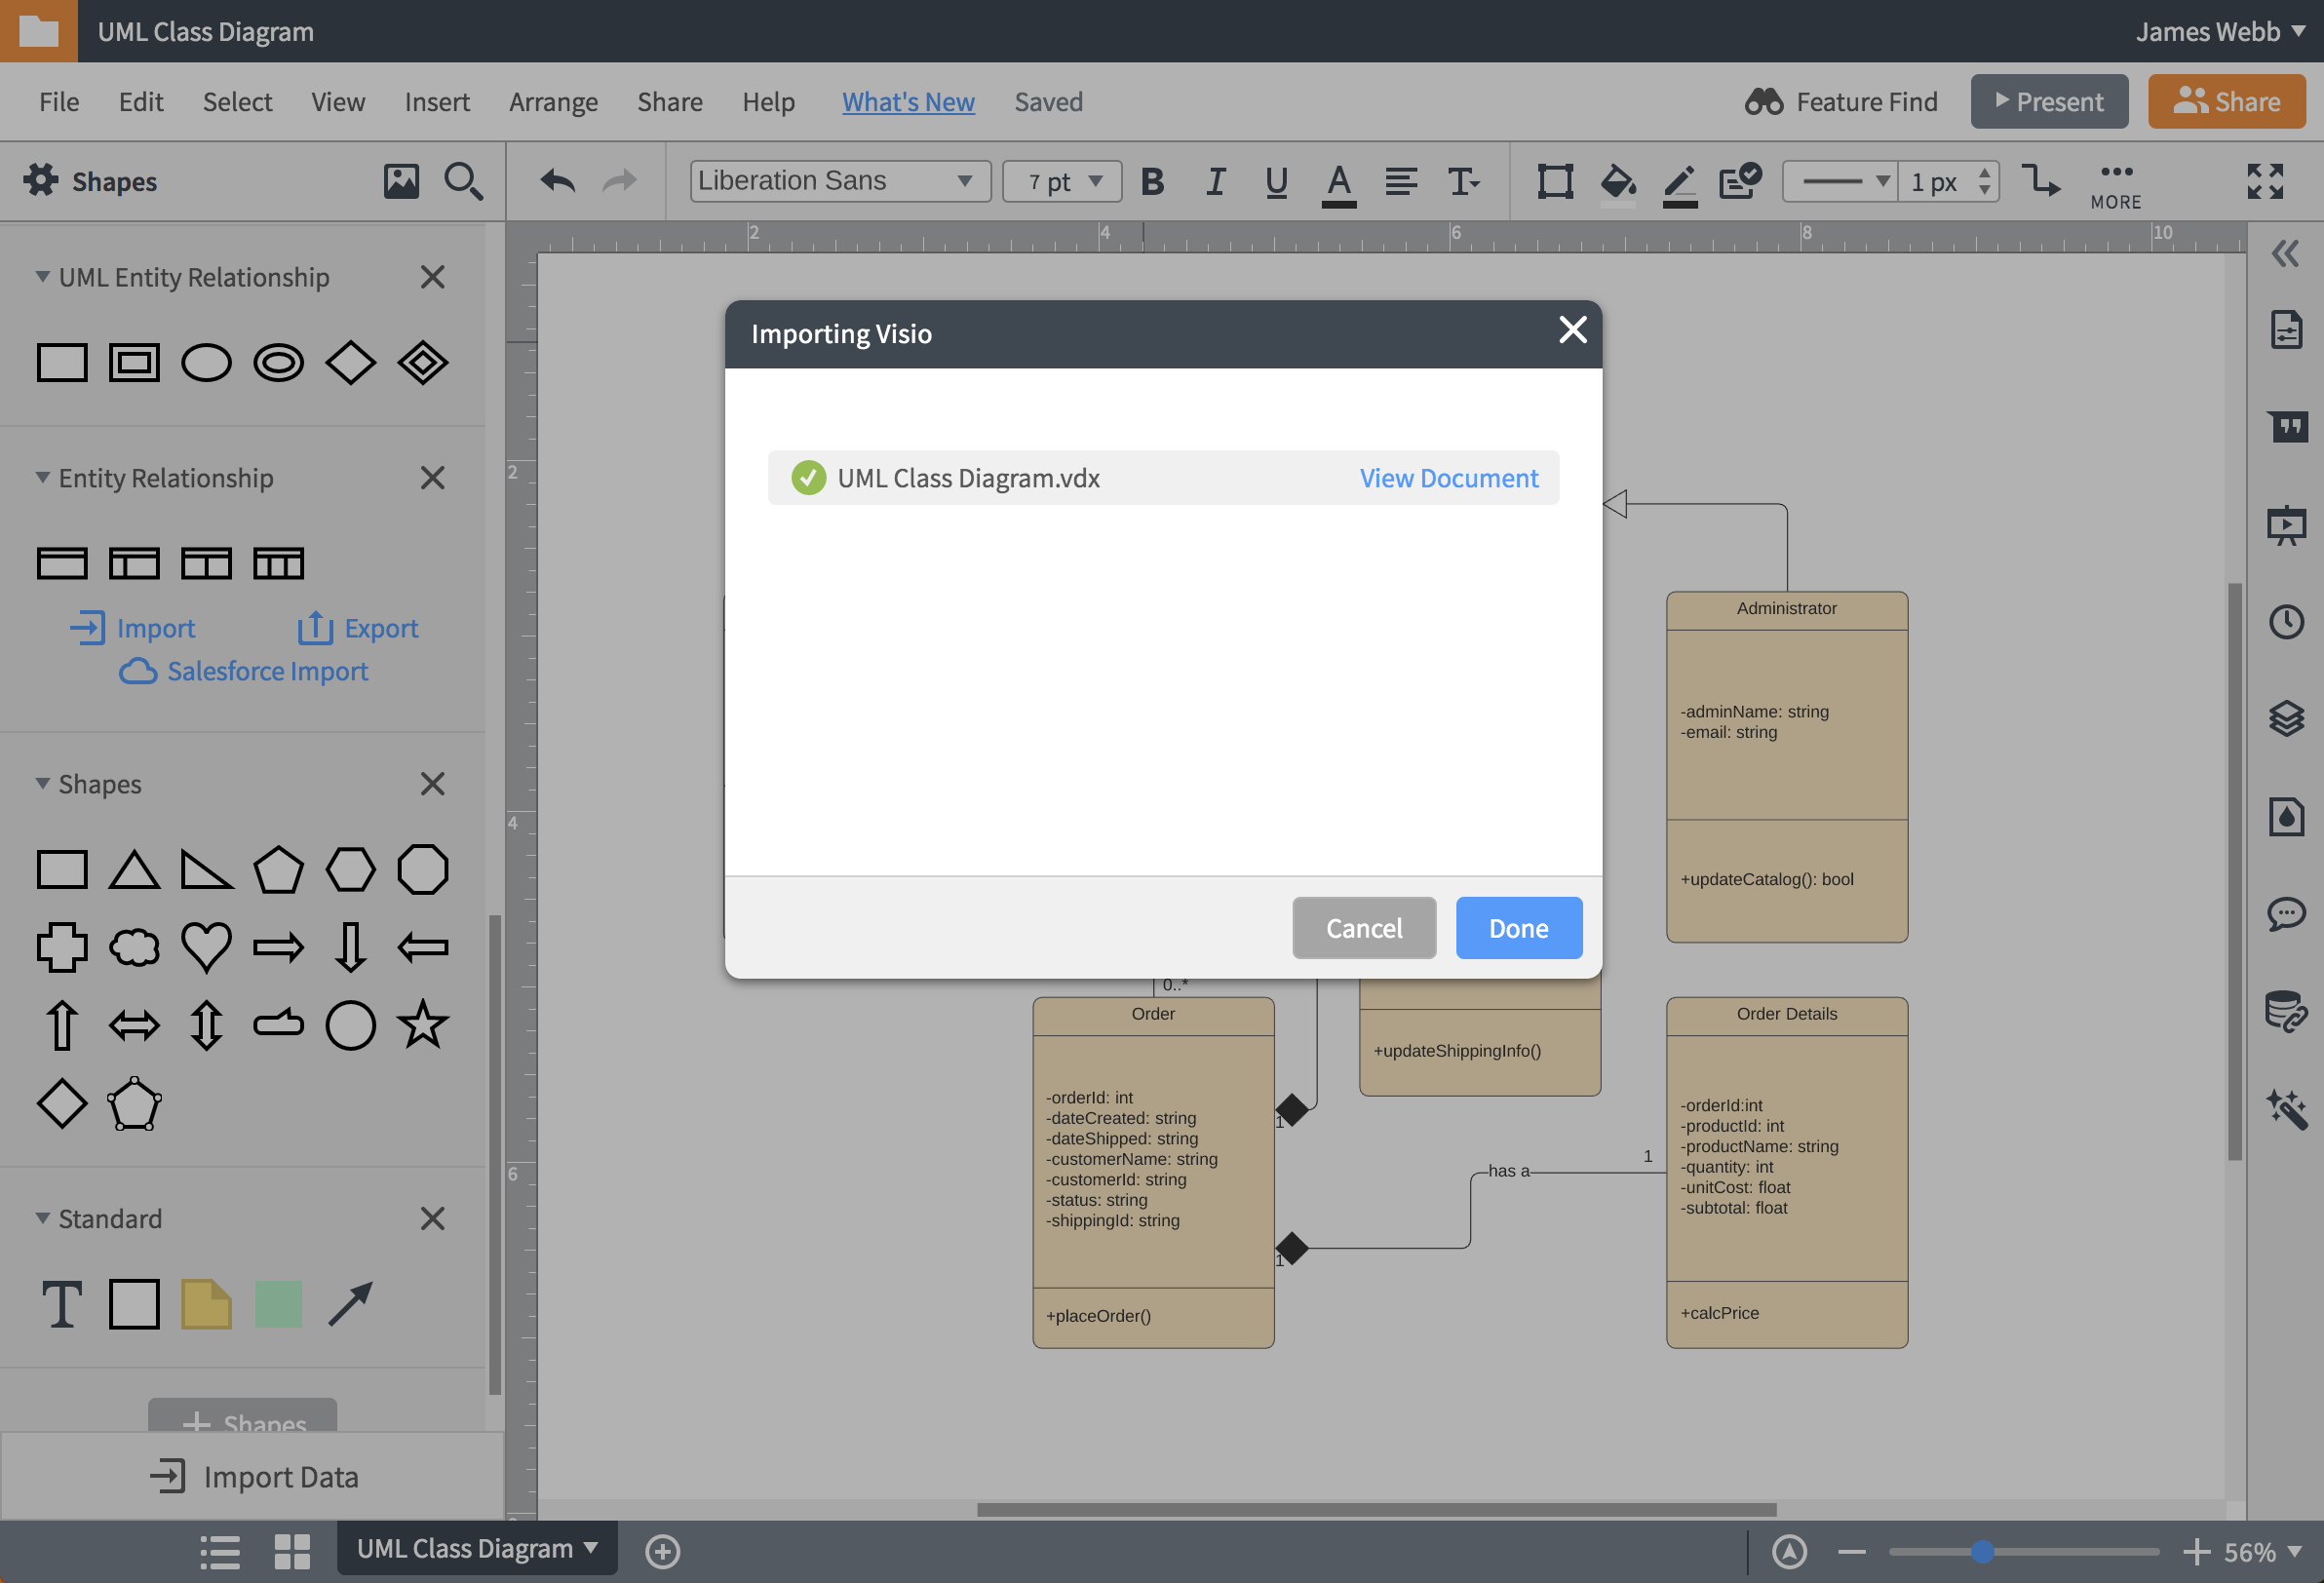Screen dimensions: 2324x1583
Task: Collapse the UML Entity Relationship shape section
Action: 42,277
